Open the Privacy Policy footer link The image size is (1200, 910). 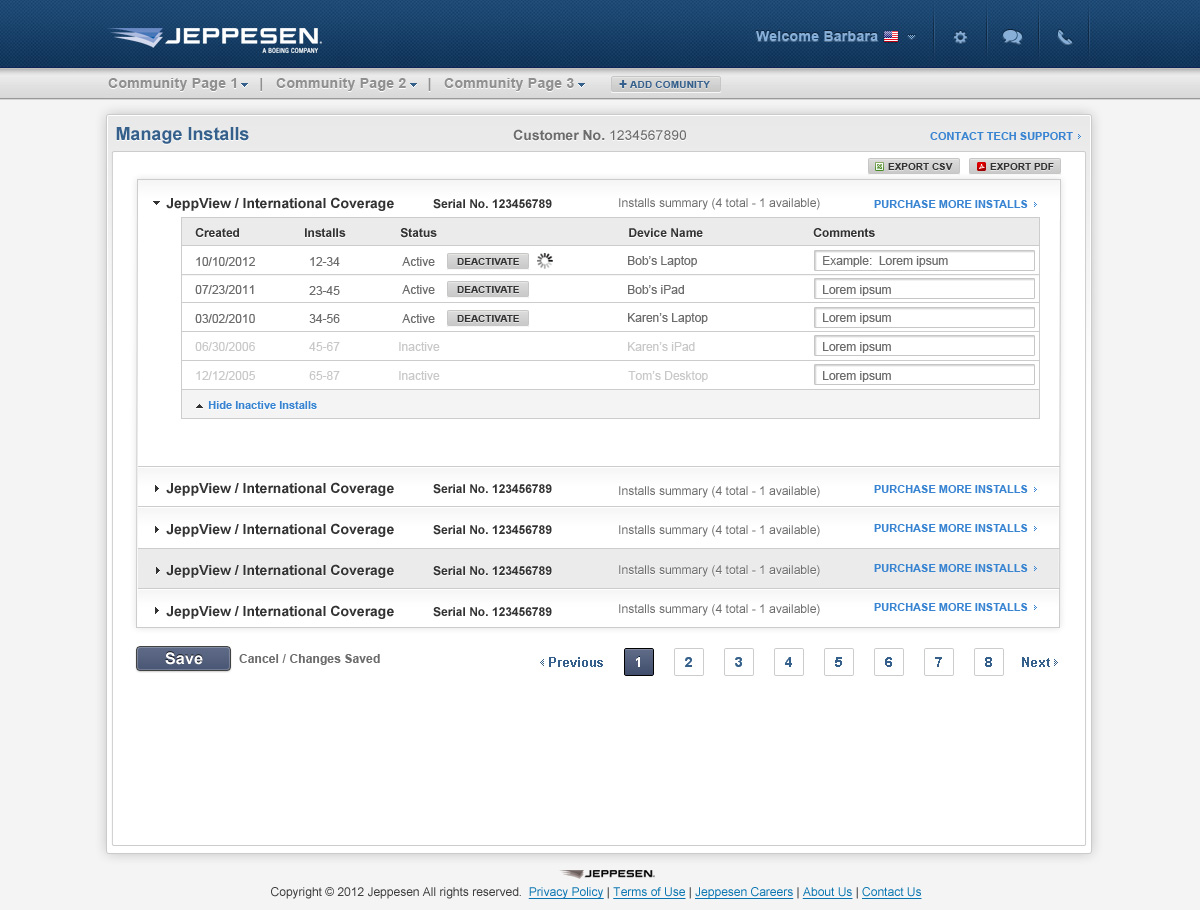[566, 892]
